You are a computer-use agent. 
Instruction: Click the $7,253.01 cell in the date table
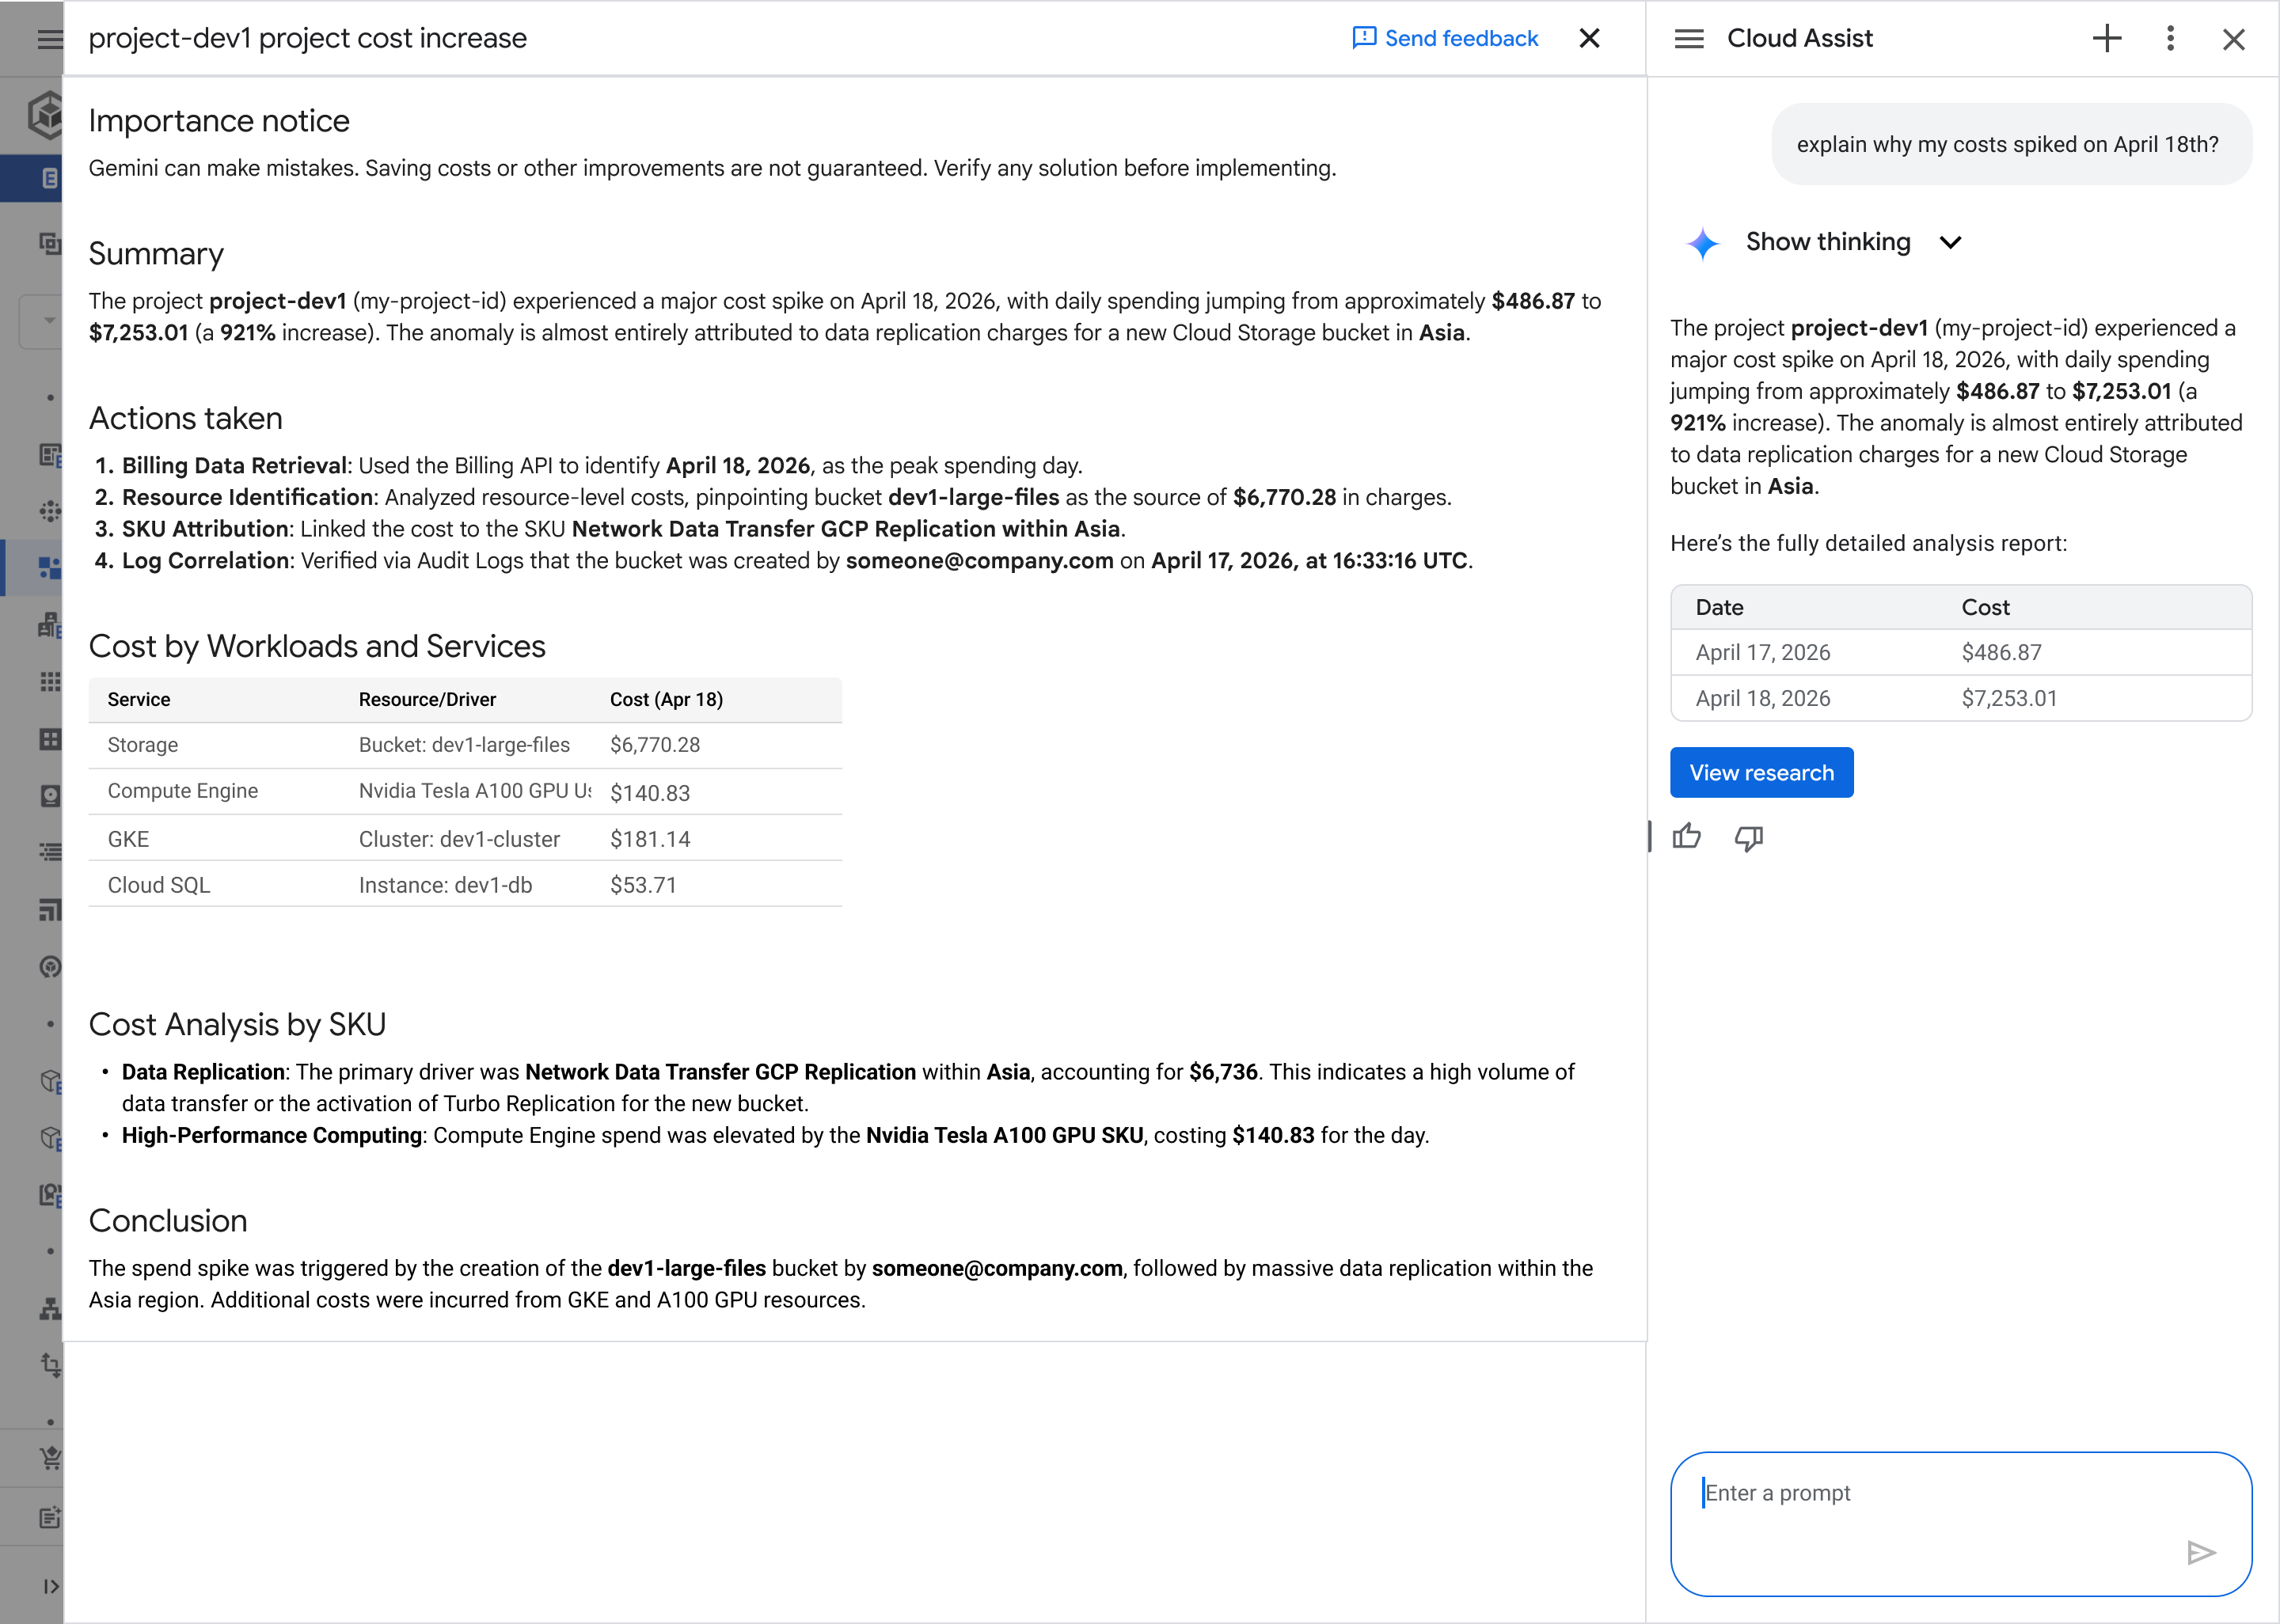(2009, 698)
